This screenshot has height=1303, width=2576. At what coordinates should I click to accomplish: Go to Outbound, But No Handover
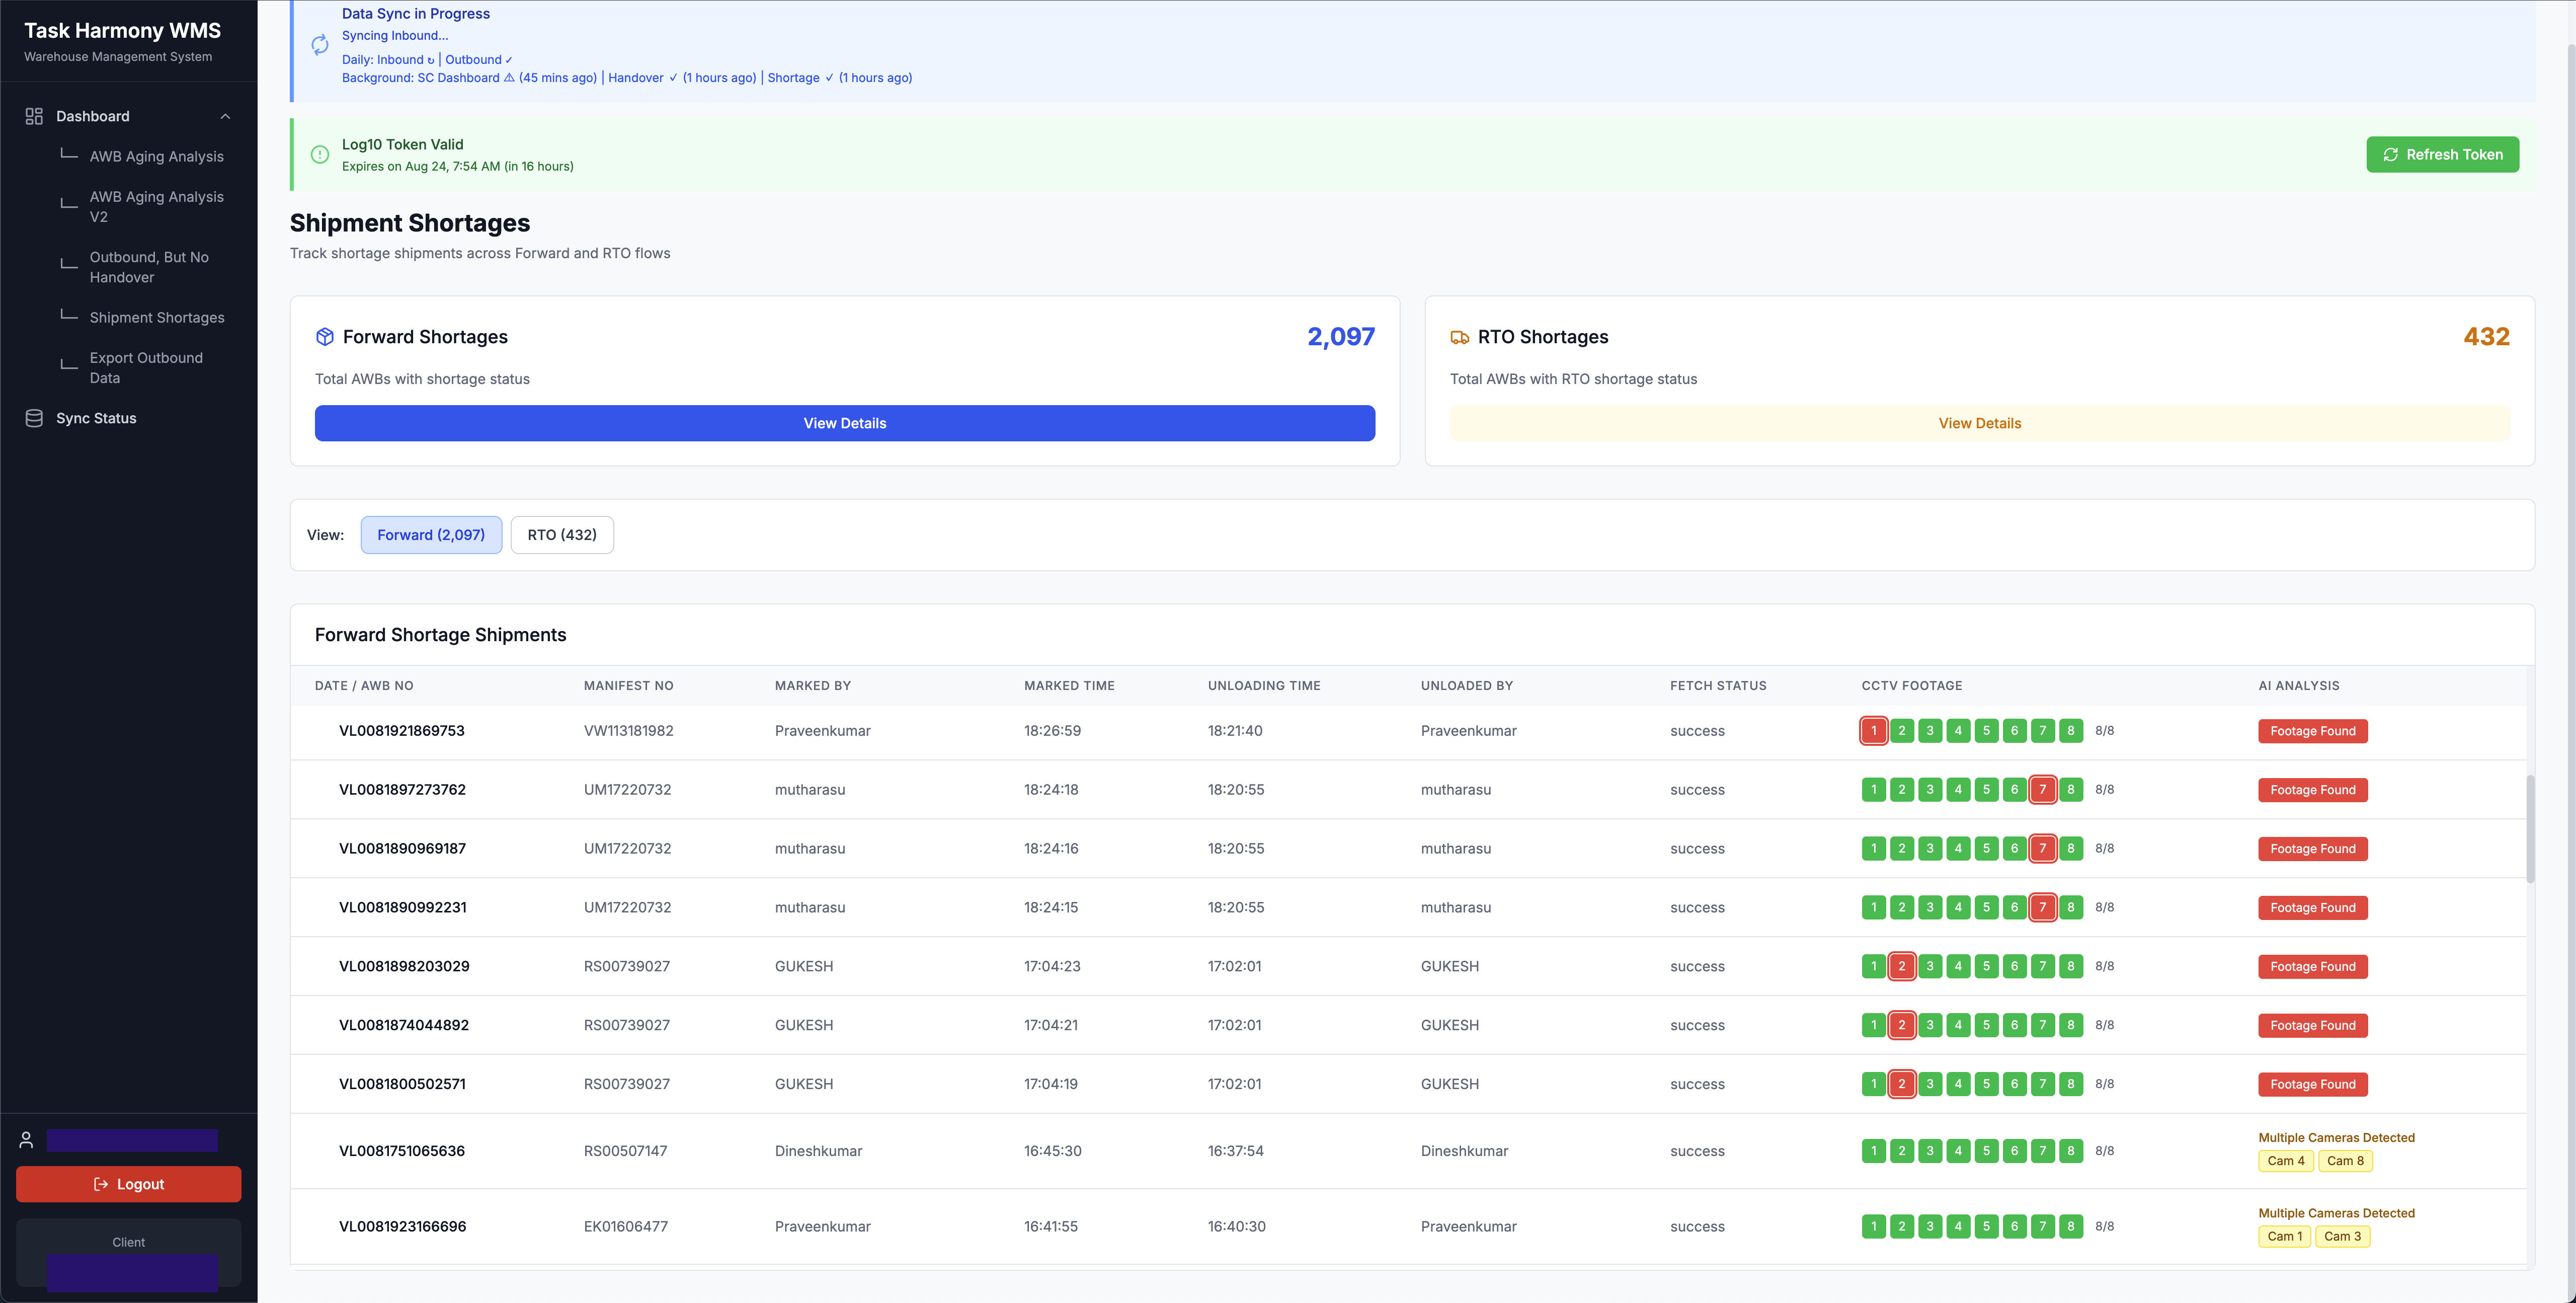pyautogui.click(x=150, y=267)
